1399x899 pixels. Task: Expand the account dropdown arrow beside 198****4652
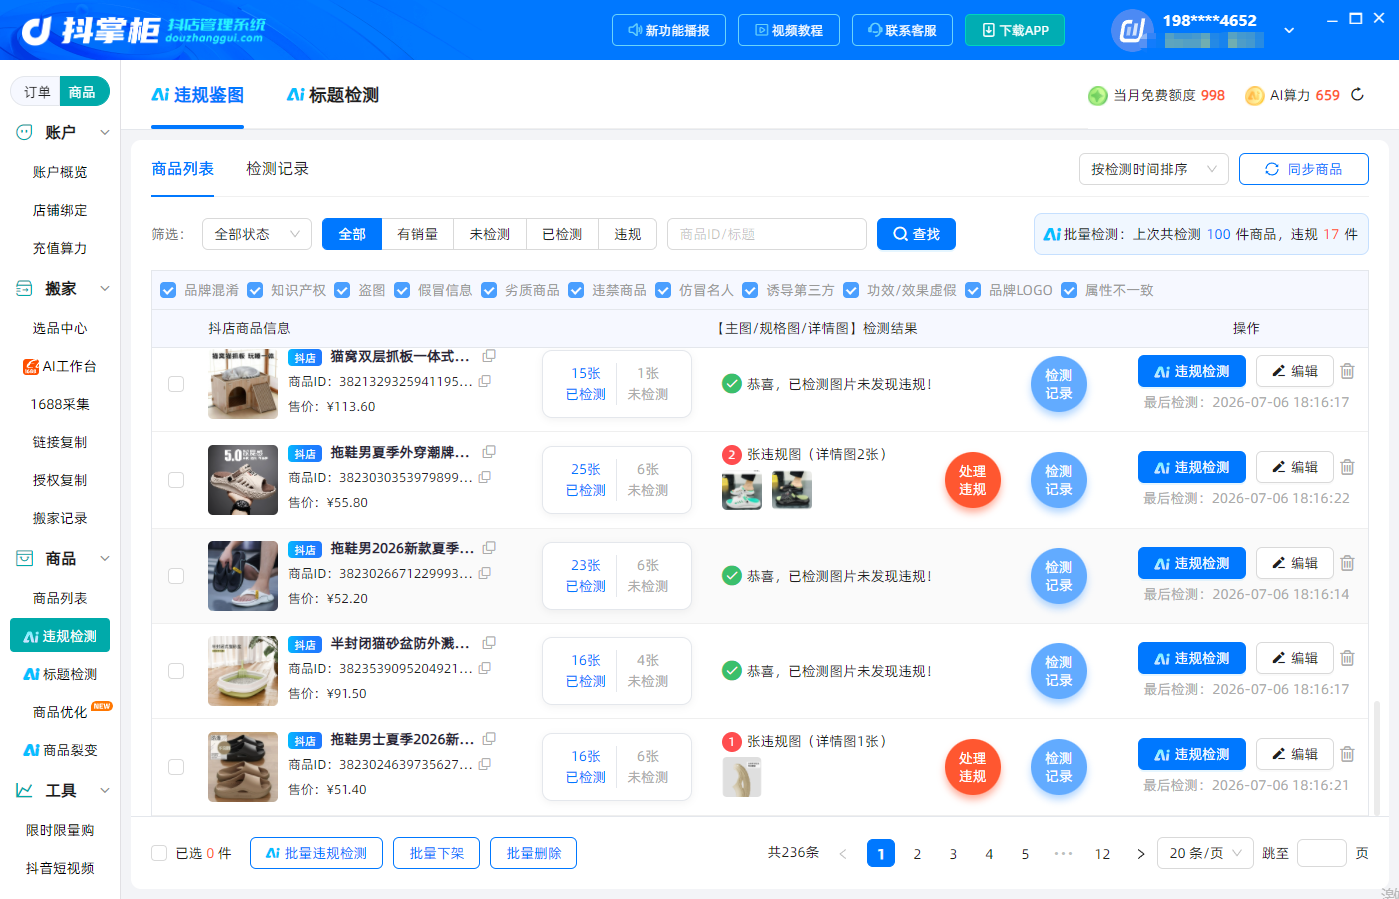(1289, 31)
